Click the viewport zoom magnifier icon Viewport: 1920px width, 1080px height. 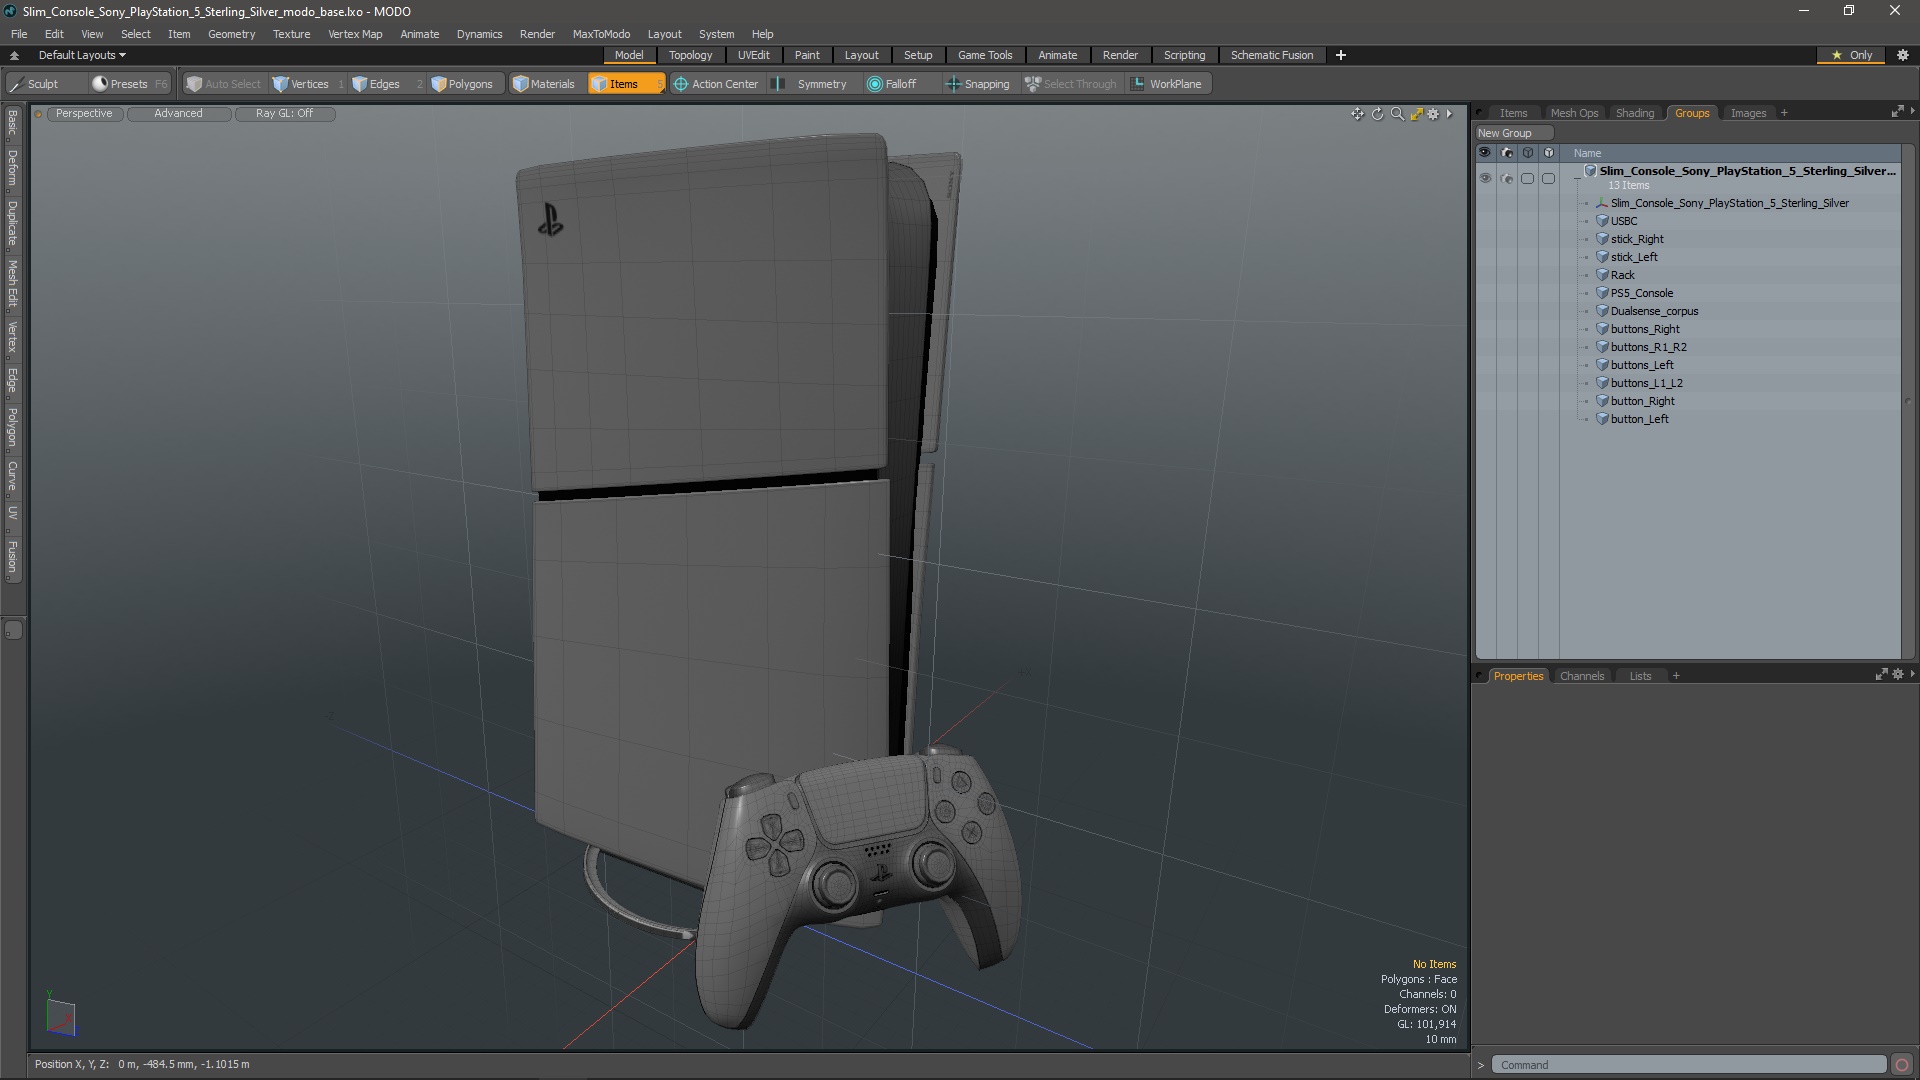[x=1397, y=114]
